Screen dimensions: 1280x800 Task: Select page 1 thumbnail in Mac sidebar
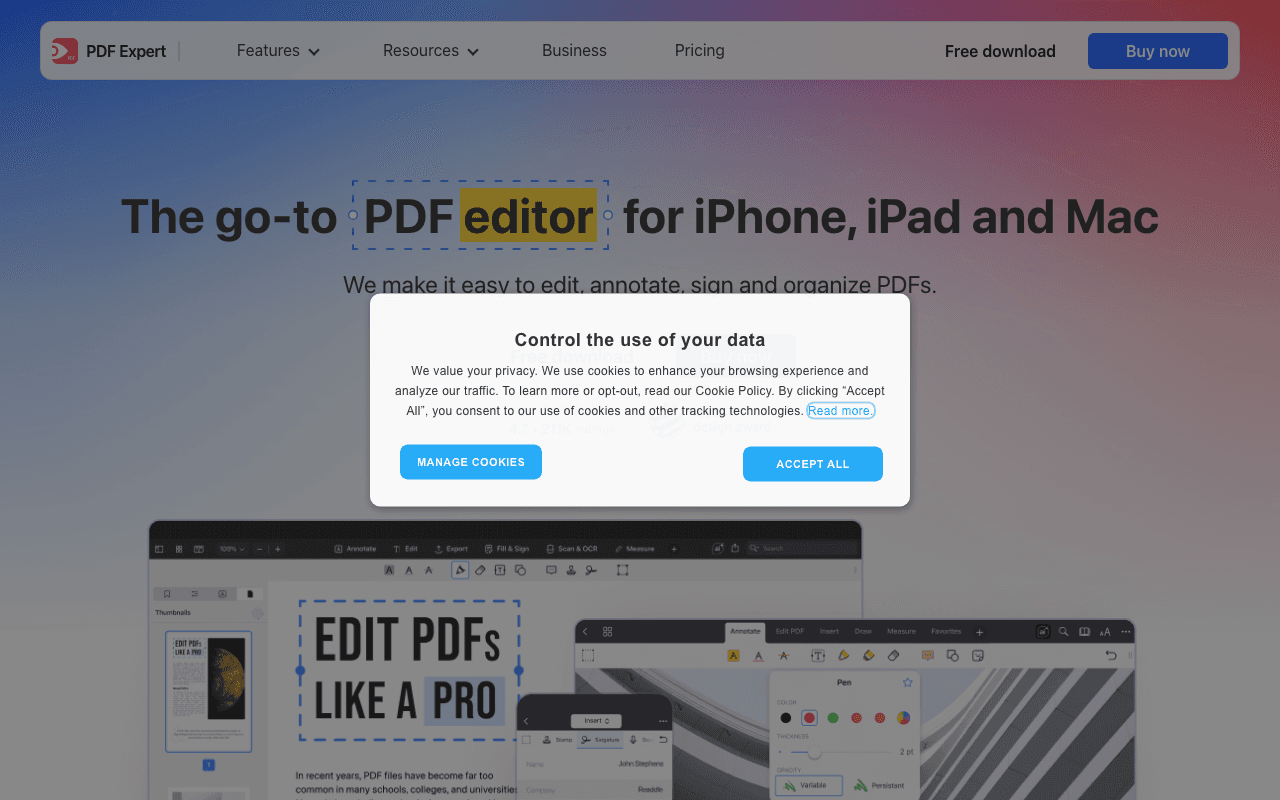[x=209, y=692]
